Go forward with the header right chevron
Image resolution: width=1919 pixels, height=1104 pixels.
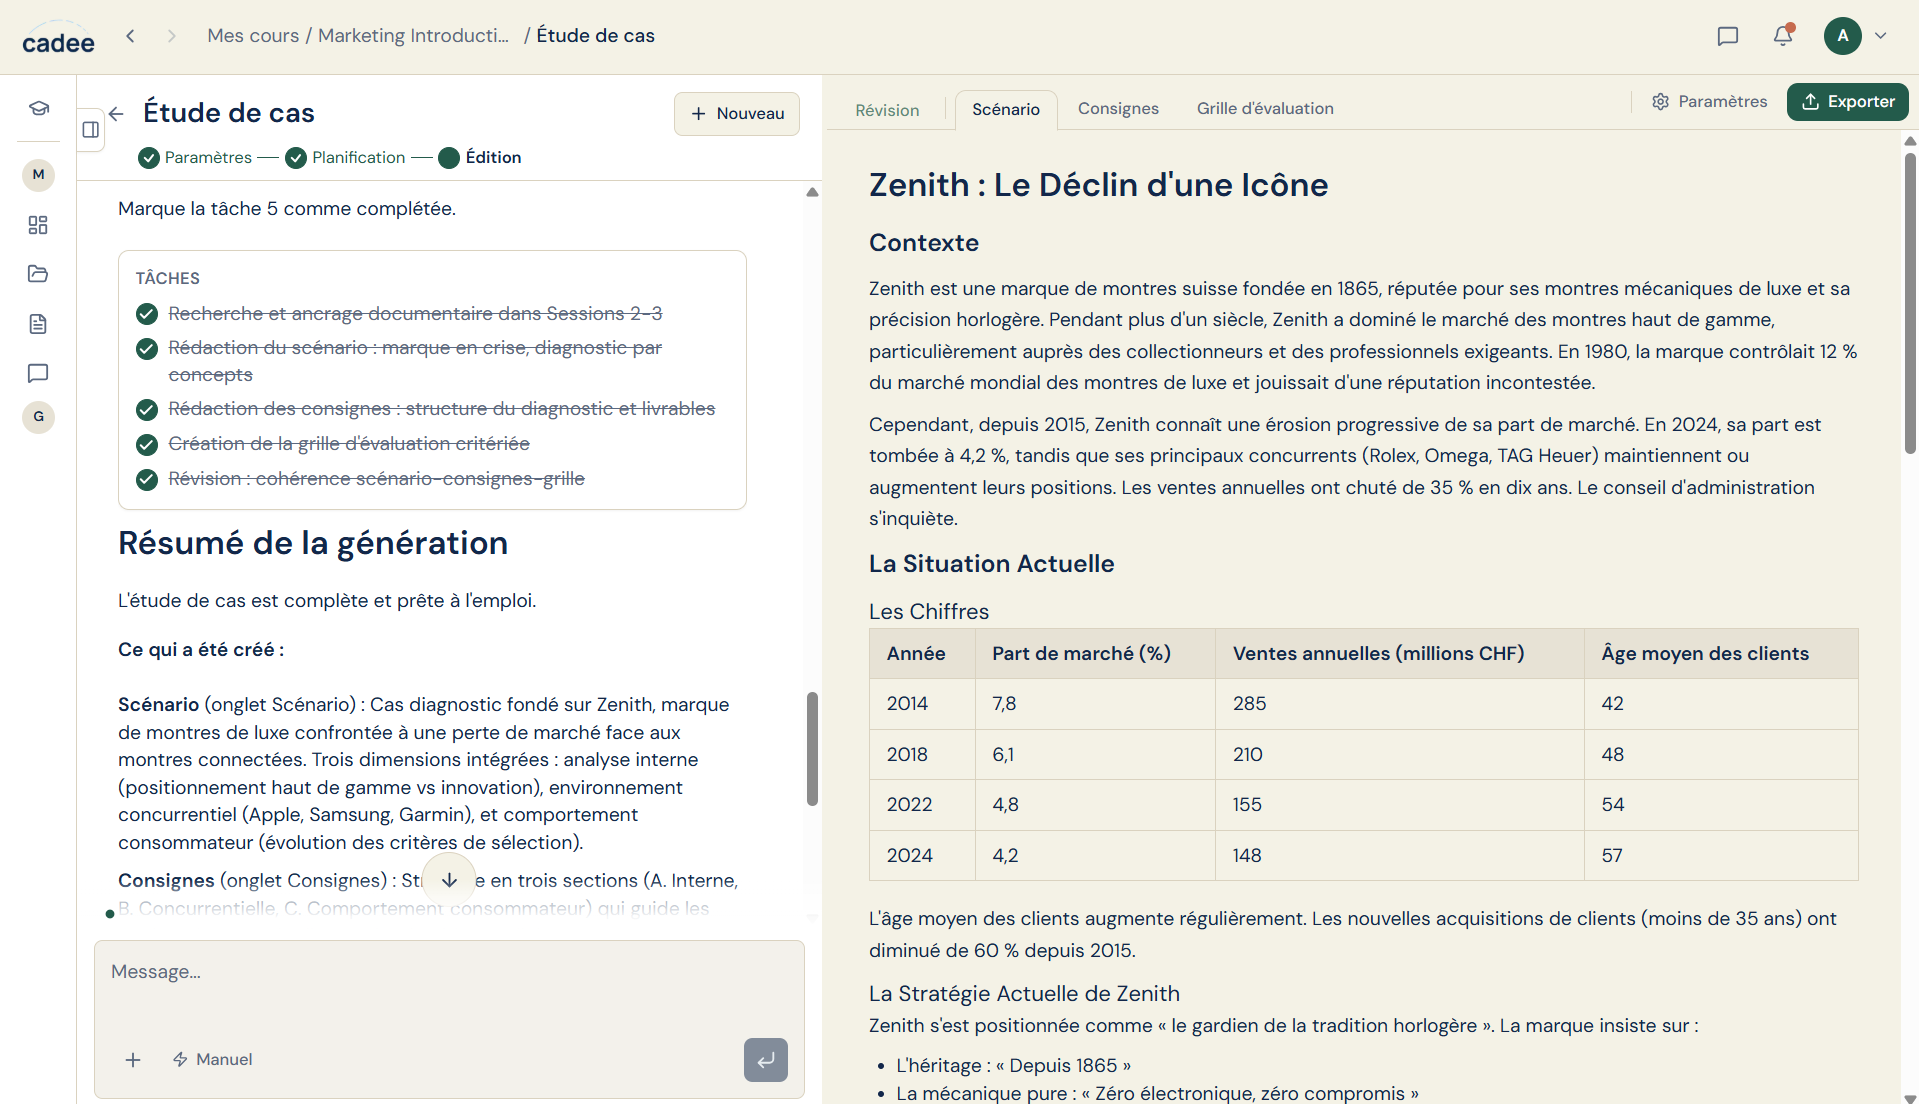tap(172, 36)
